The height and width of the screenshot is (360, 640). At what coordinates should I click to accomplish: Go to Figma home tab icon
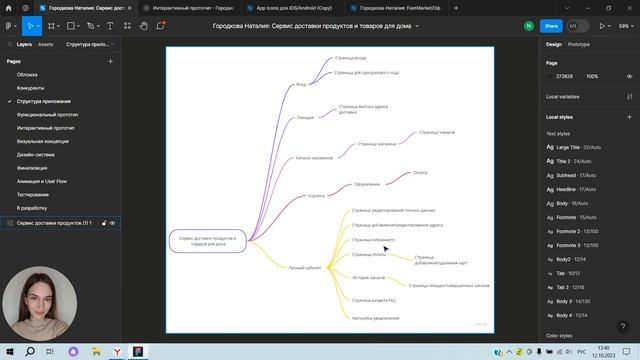[8, 8]
